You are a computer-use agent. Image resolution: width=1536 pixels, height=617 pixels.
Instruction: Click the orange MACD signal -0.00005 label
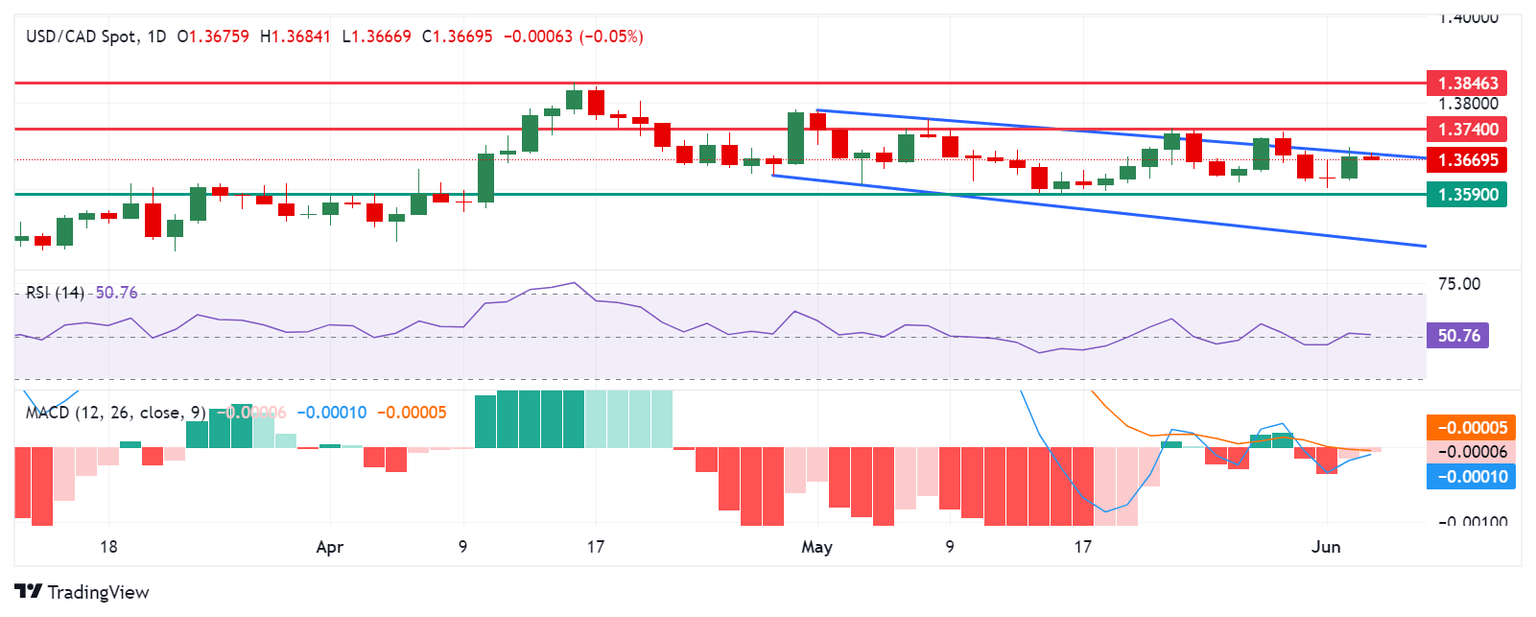coord(1472,428)
